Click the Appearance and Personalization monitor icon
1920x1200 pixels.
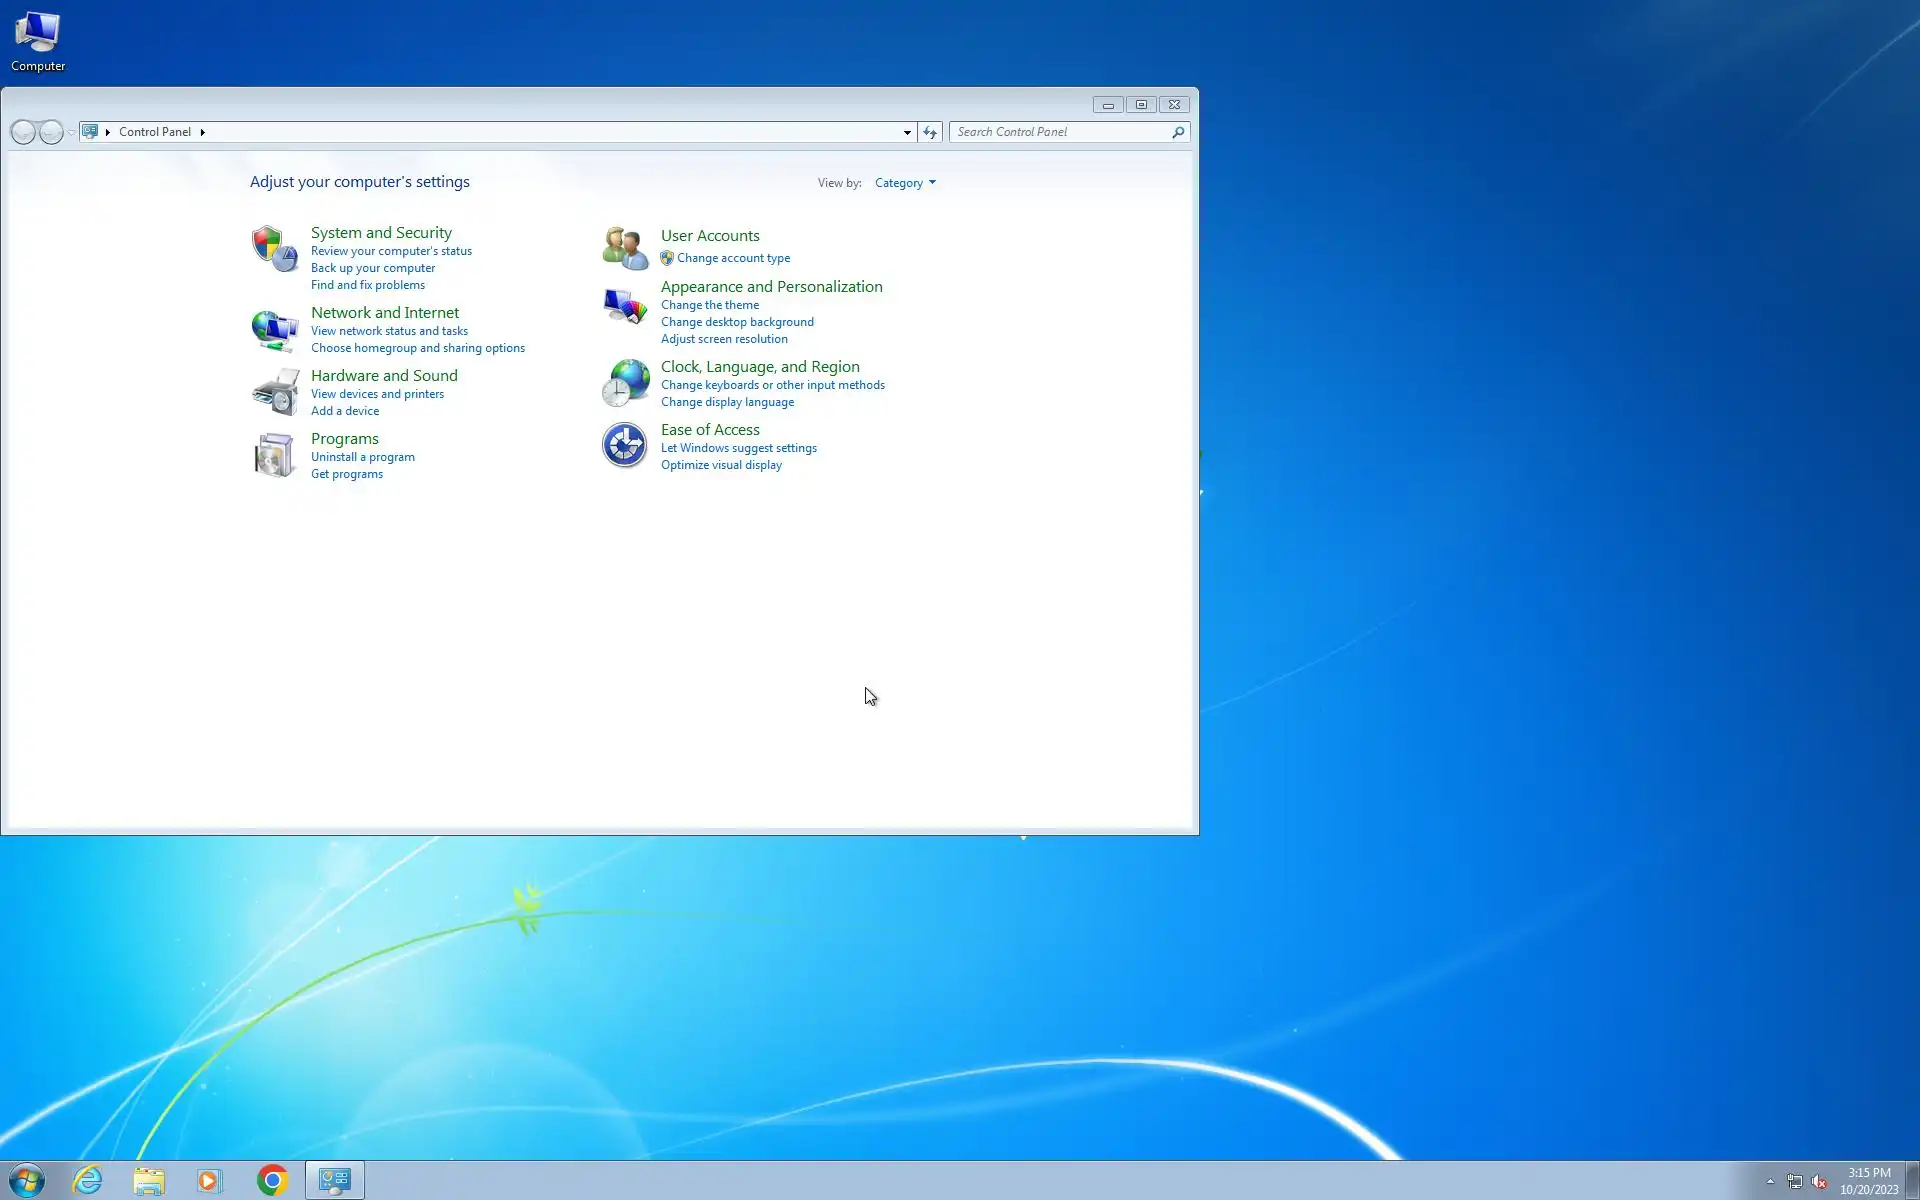[625, 306]
